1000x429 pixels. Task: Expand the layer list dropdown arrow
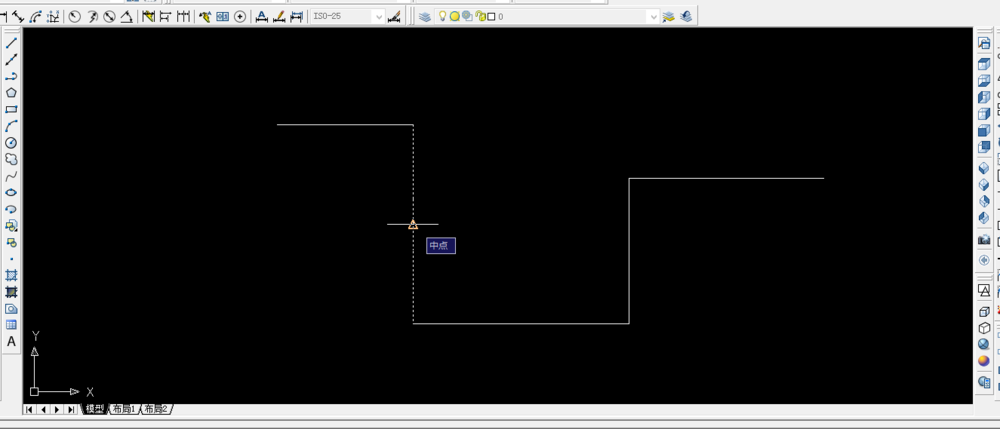[653, 17]
